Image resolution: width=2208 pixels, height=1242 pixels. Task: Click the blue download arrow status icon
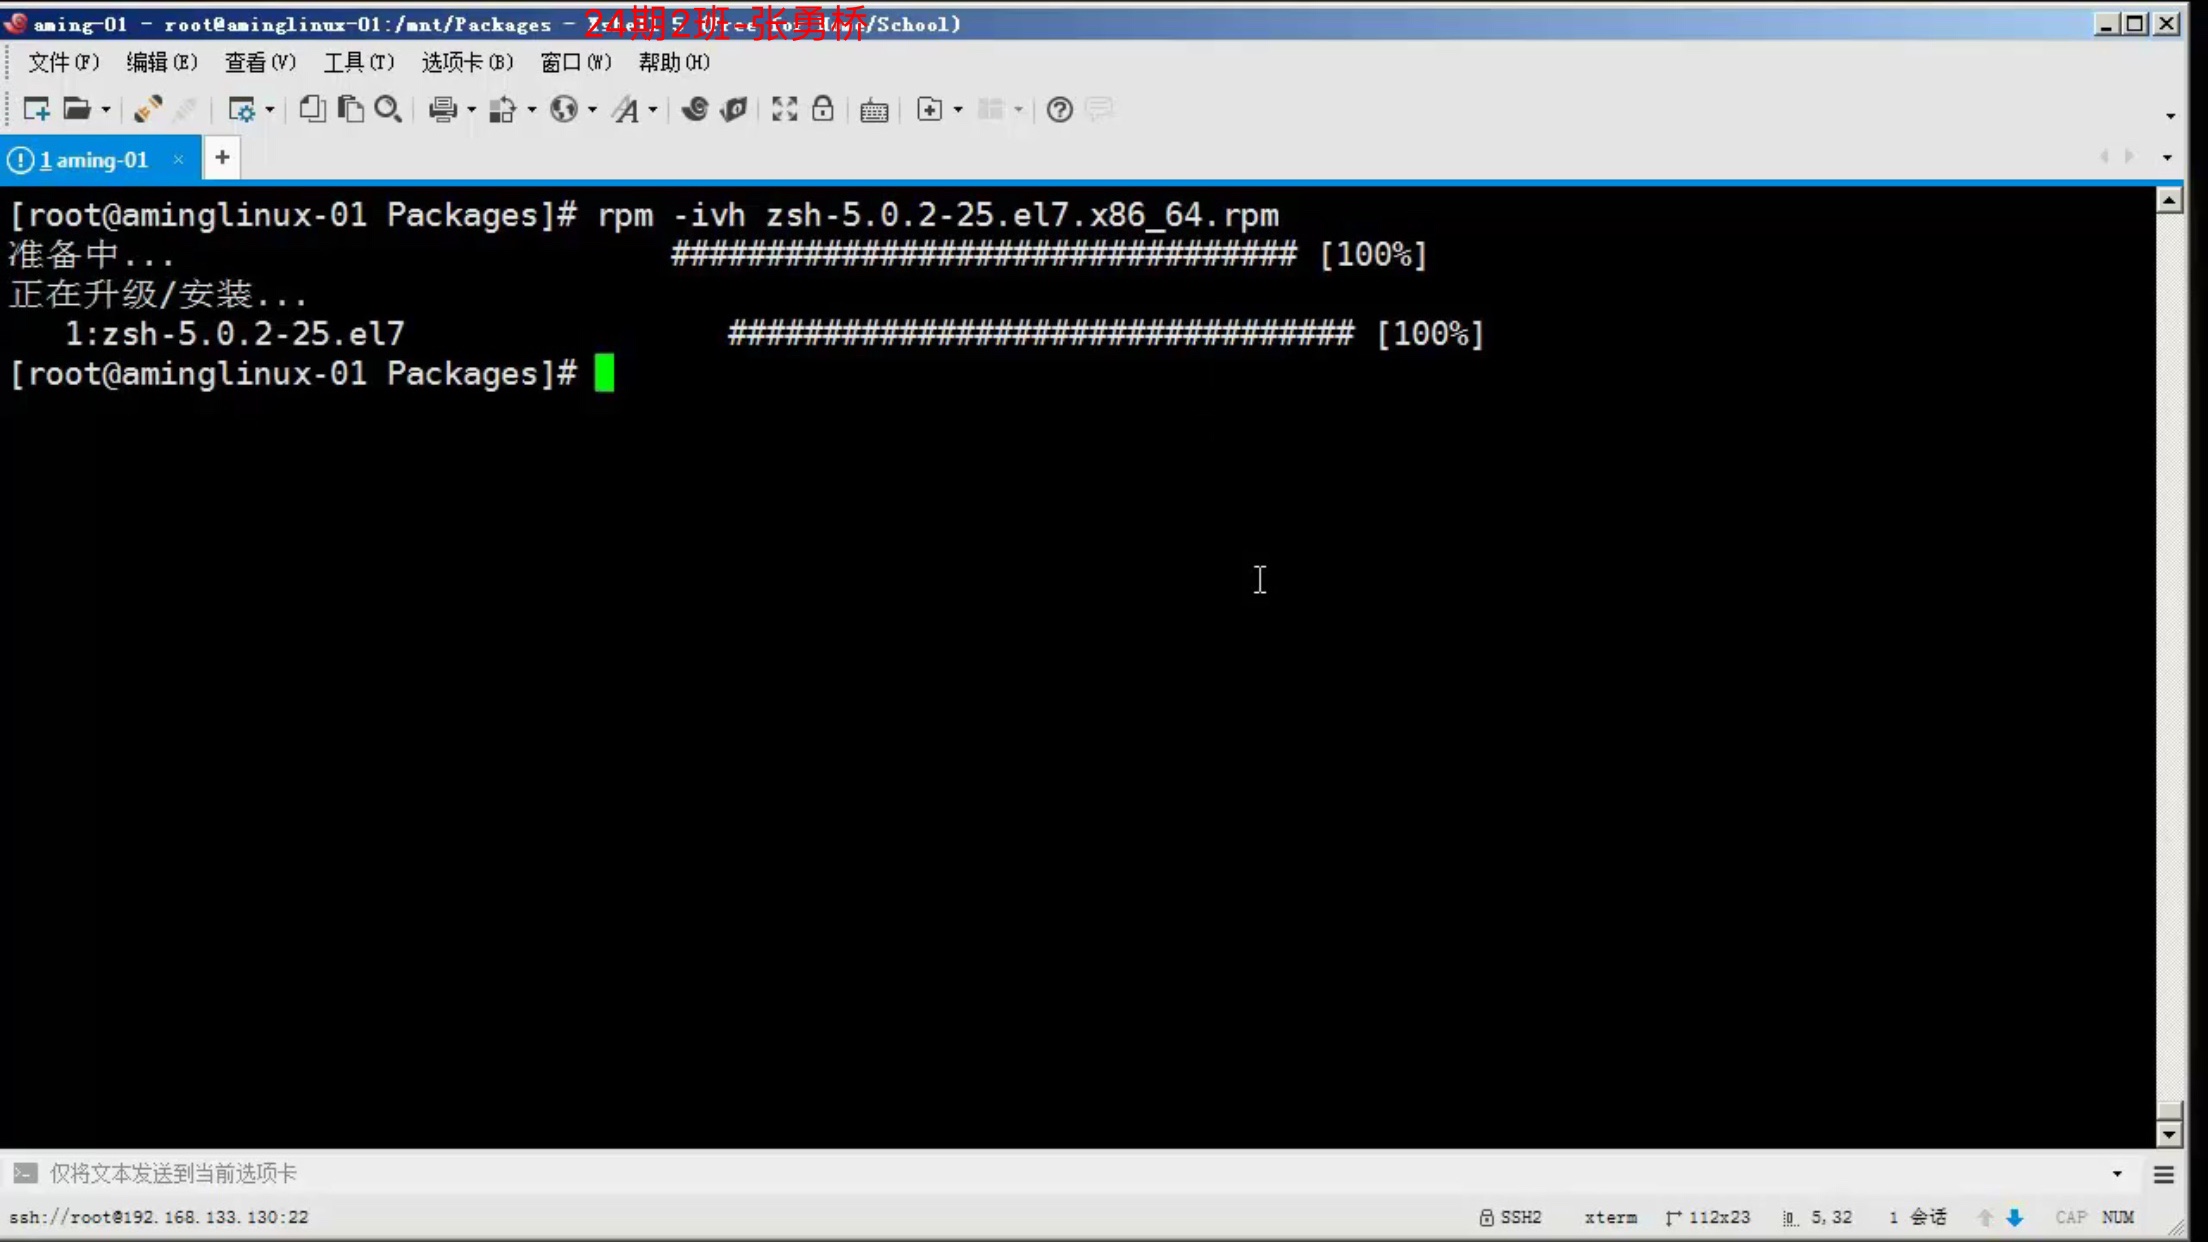[2014, 1217]
